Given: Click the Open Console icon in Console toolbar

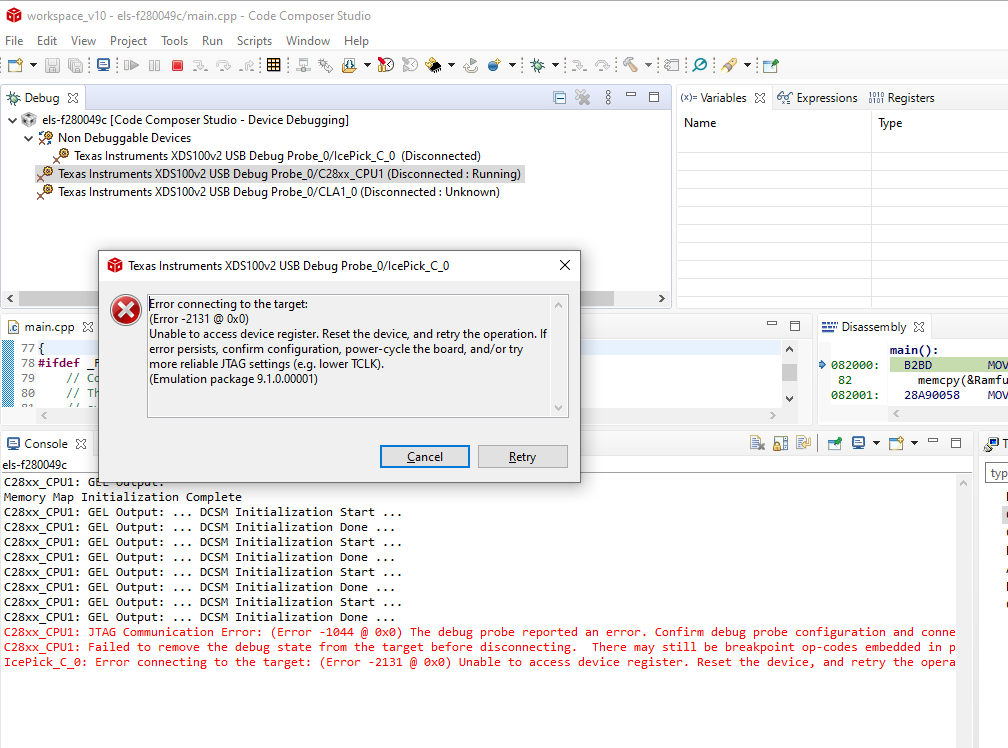Looking at the screenshot, I should [x=896, y=443].
